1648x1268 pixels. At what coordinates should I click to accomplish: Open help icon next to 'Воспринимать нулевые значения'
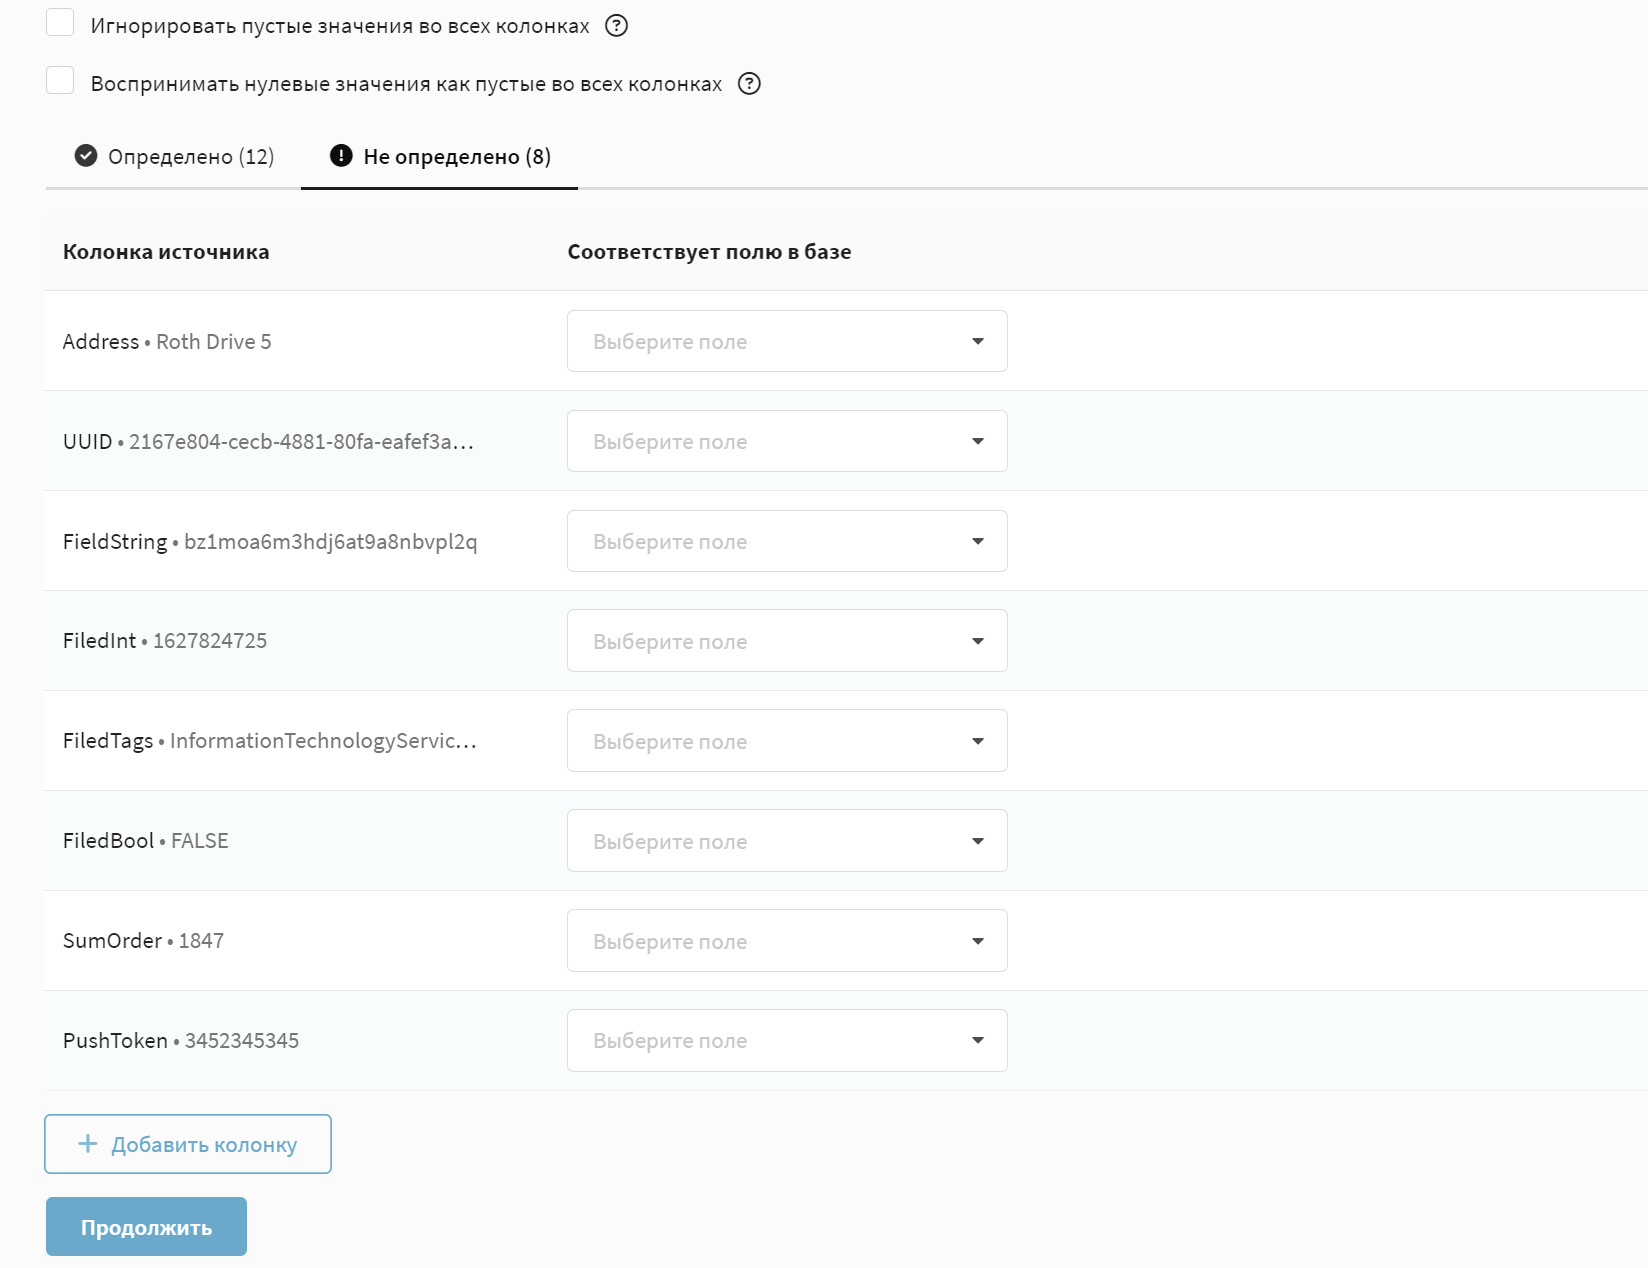click(x=749, y=84)
